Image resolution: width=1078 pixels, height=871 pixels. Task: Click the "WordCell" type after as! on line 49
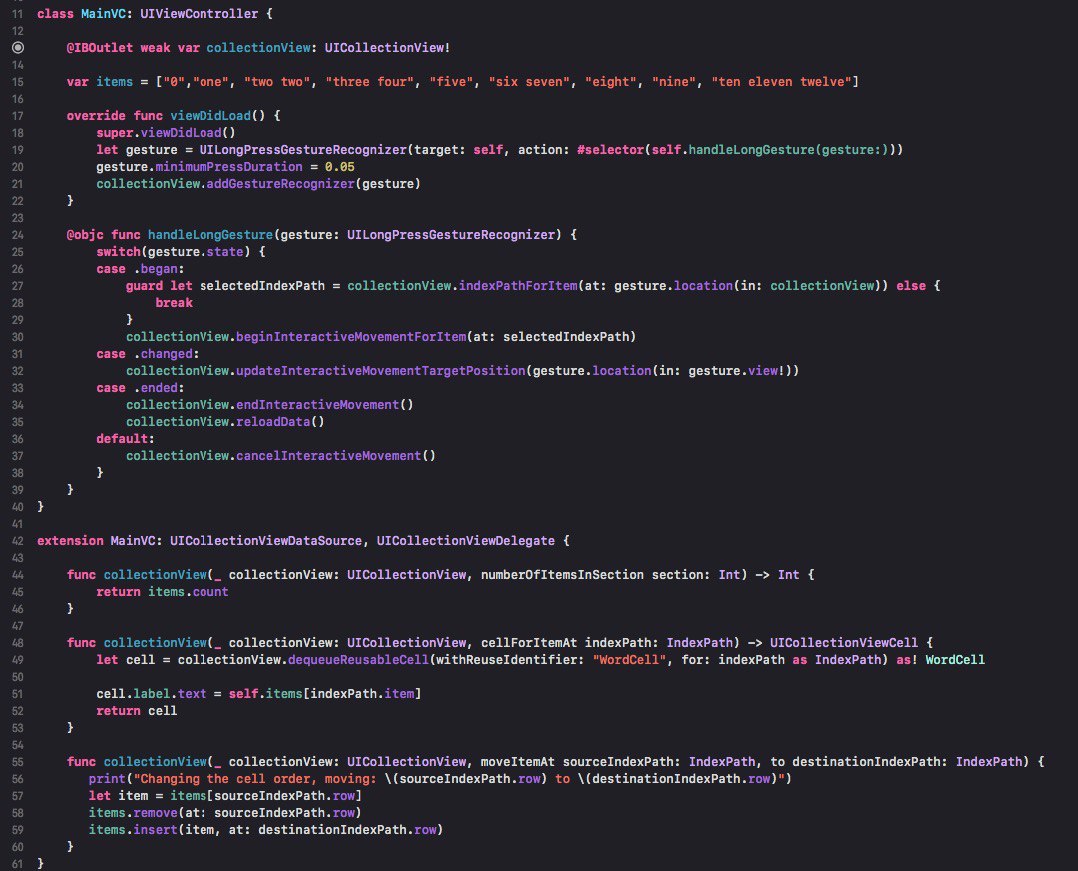(x=955, y=660)
